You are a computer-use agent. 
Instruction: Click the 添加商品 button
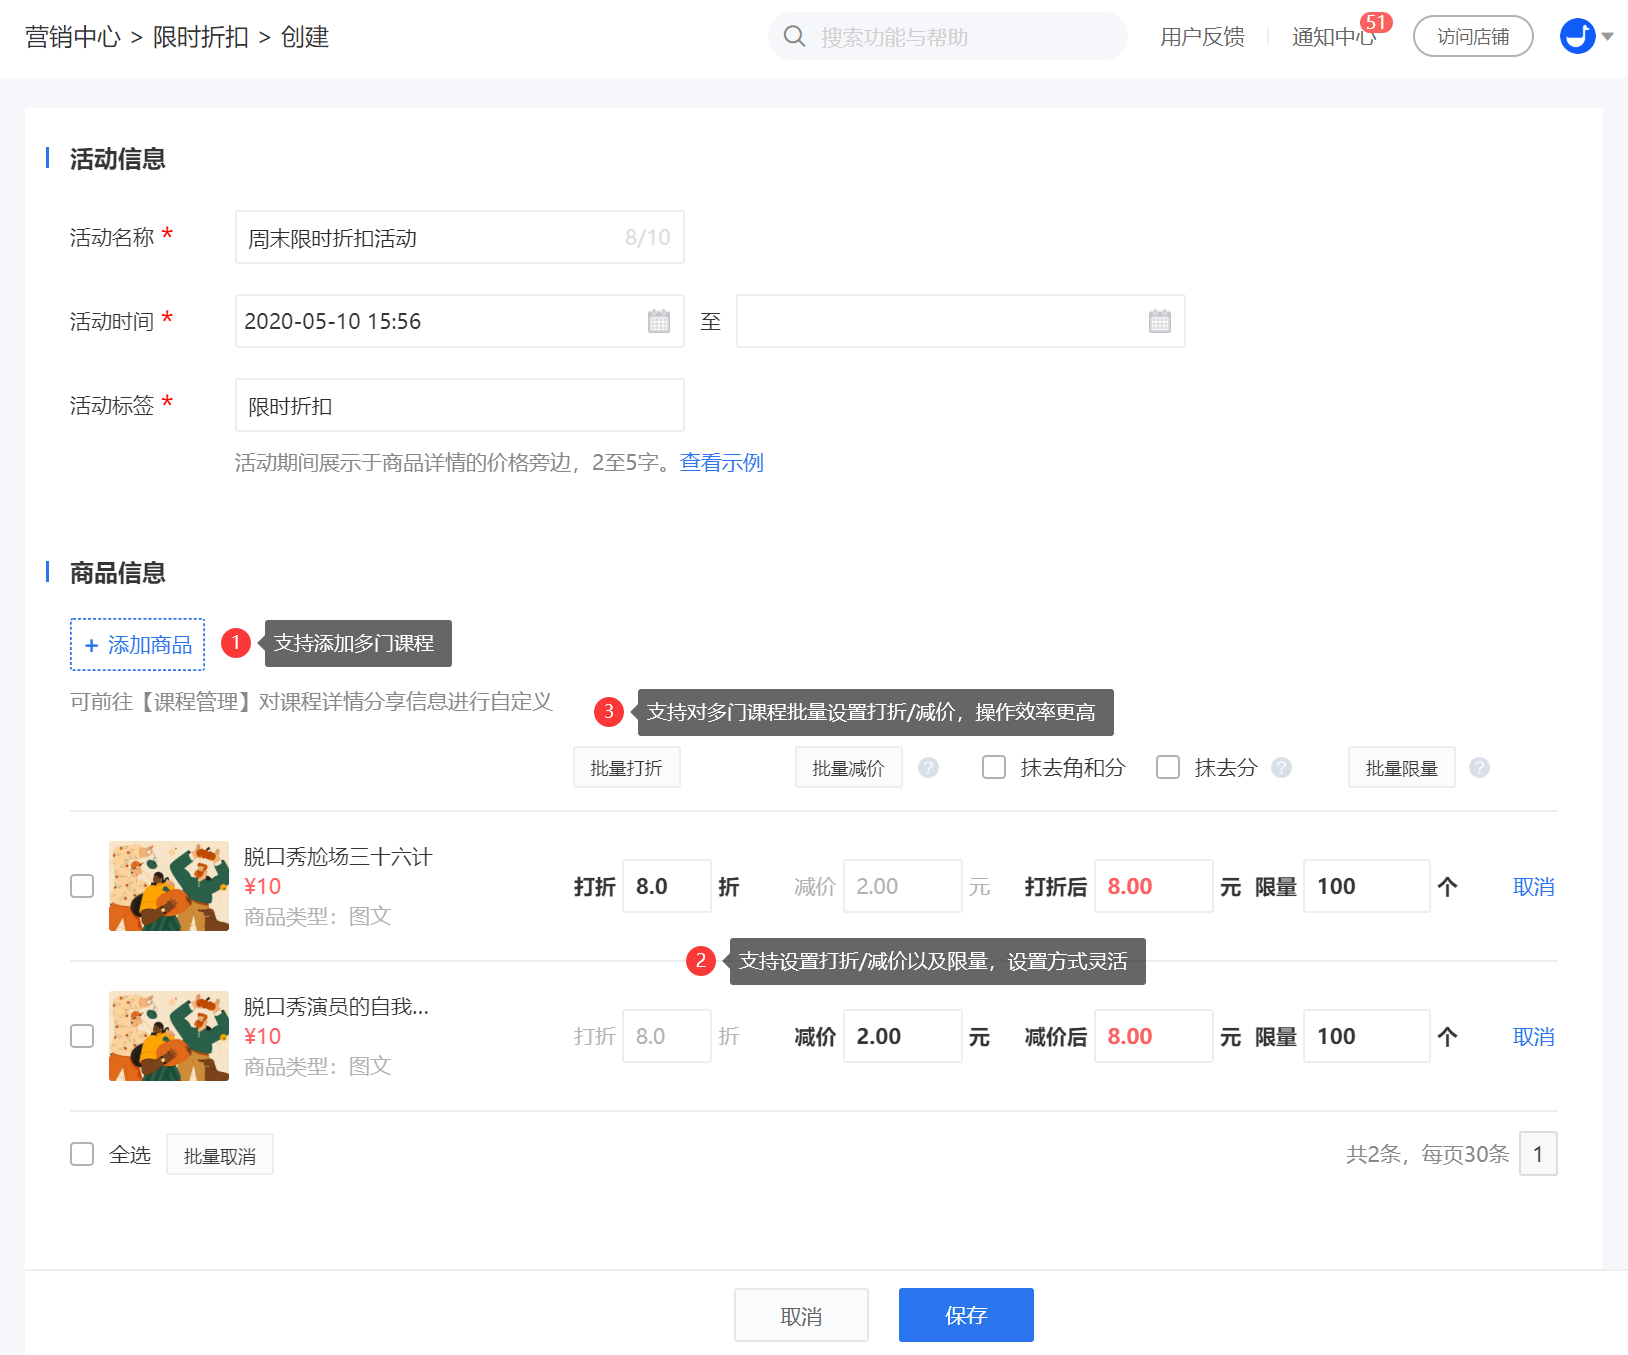(x=138, y=645)
